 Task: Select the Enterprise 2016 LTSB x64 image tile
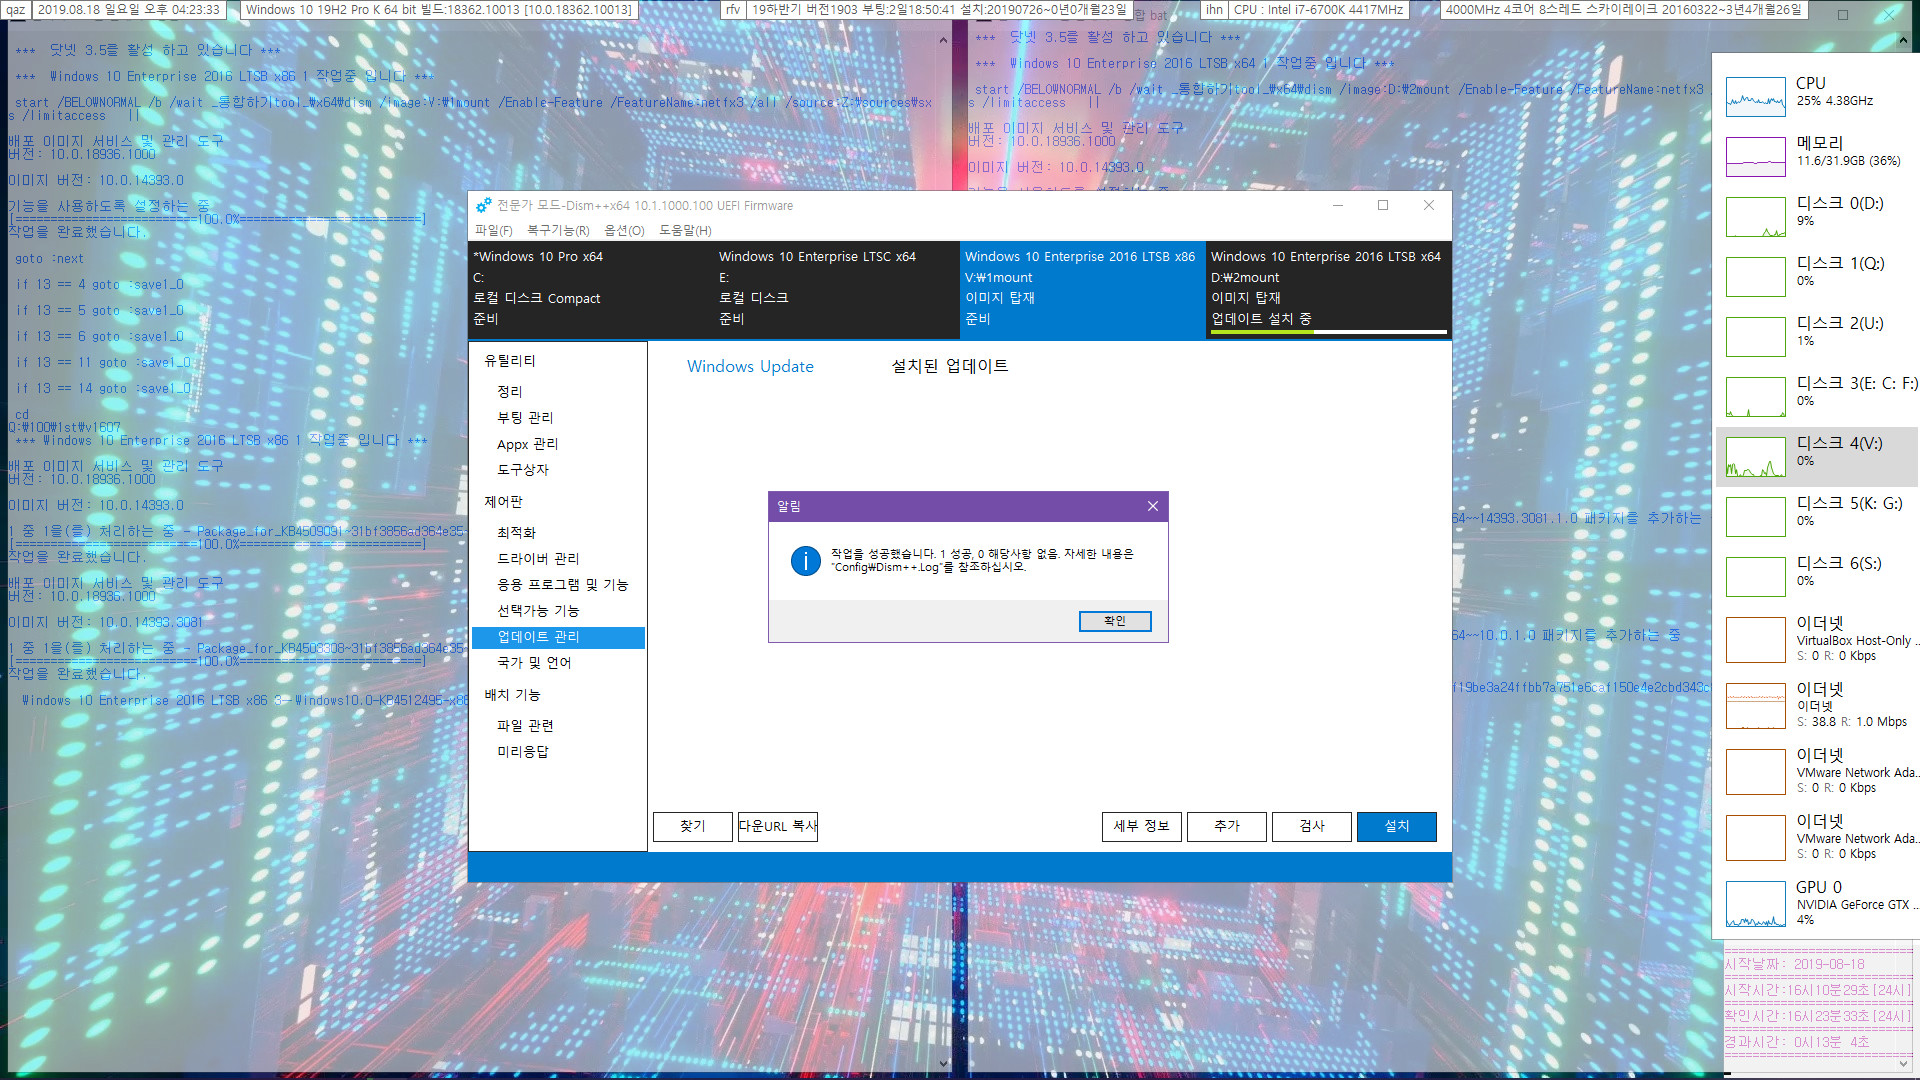click(1328, 289)
